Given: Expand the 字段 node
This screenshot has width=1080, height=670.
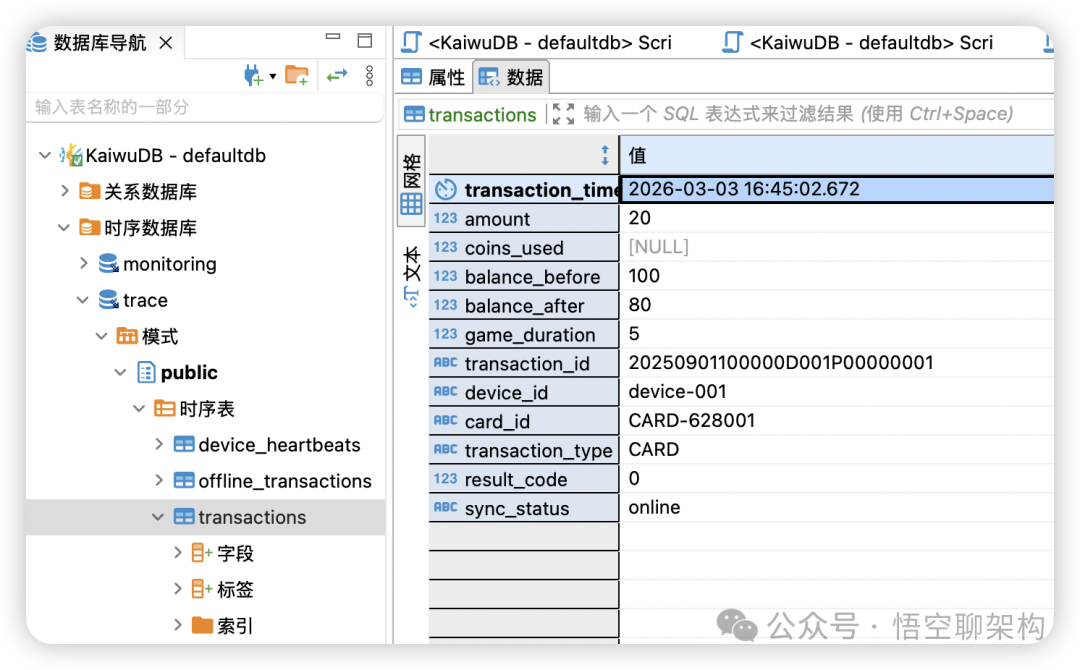Looking at the screenshot, I should [x=178, y=552].
